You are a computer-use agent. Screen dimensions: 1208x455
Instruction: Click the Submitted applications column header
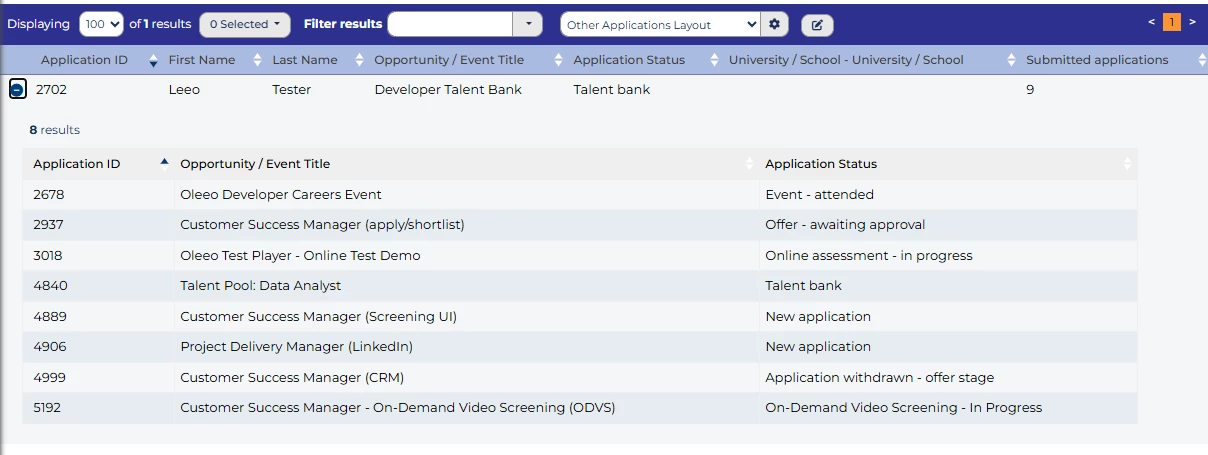(x=1097, y=60)
